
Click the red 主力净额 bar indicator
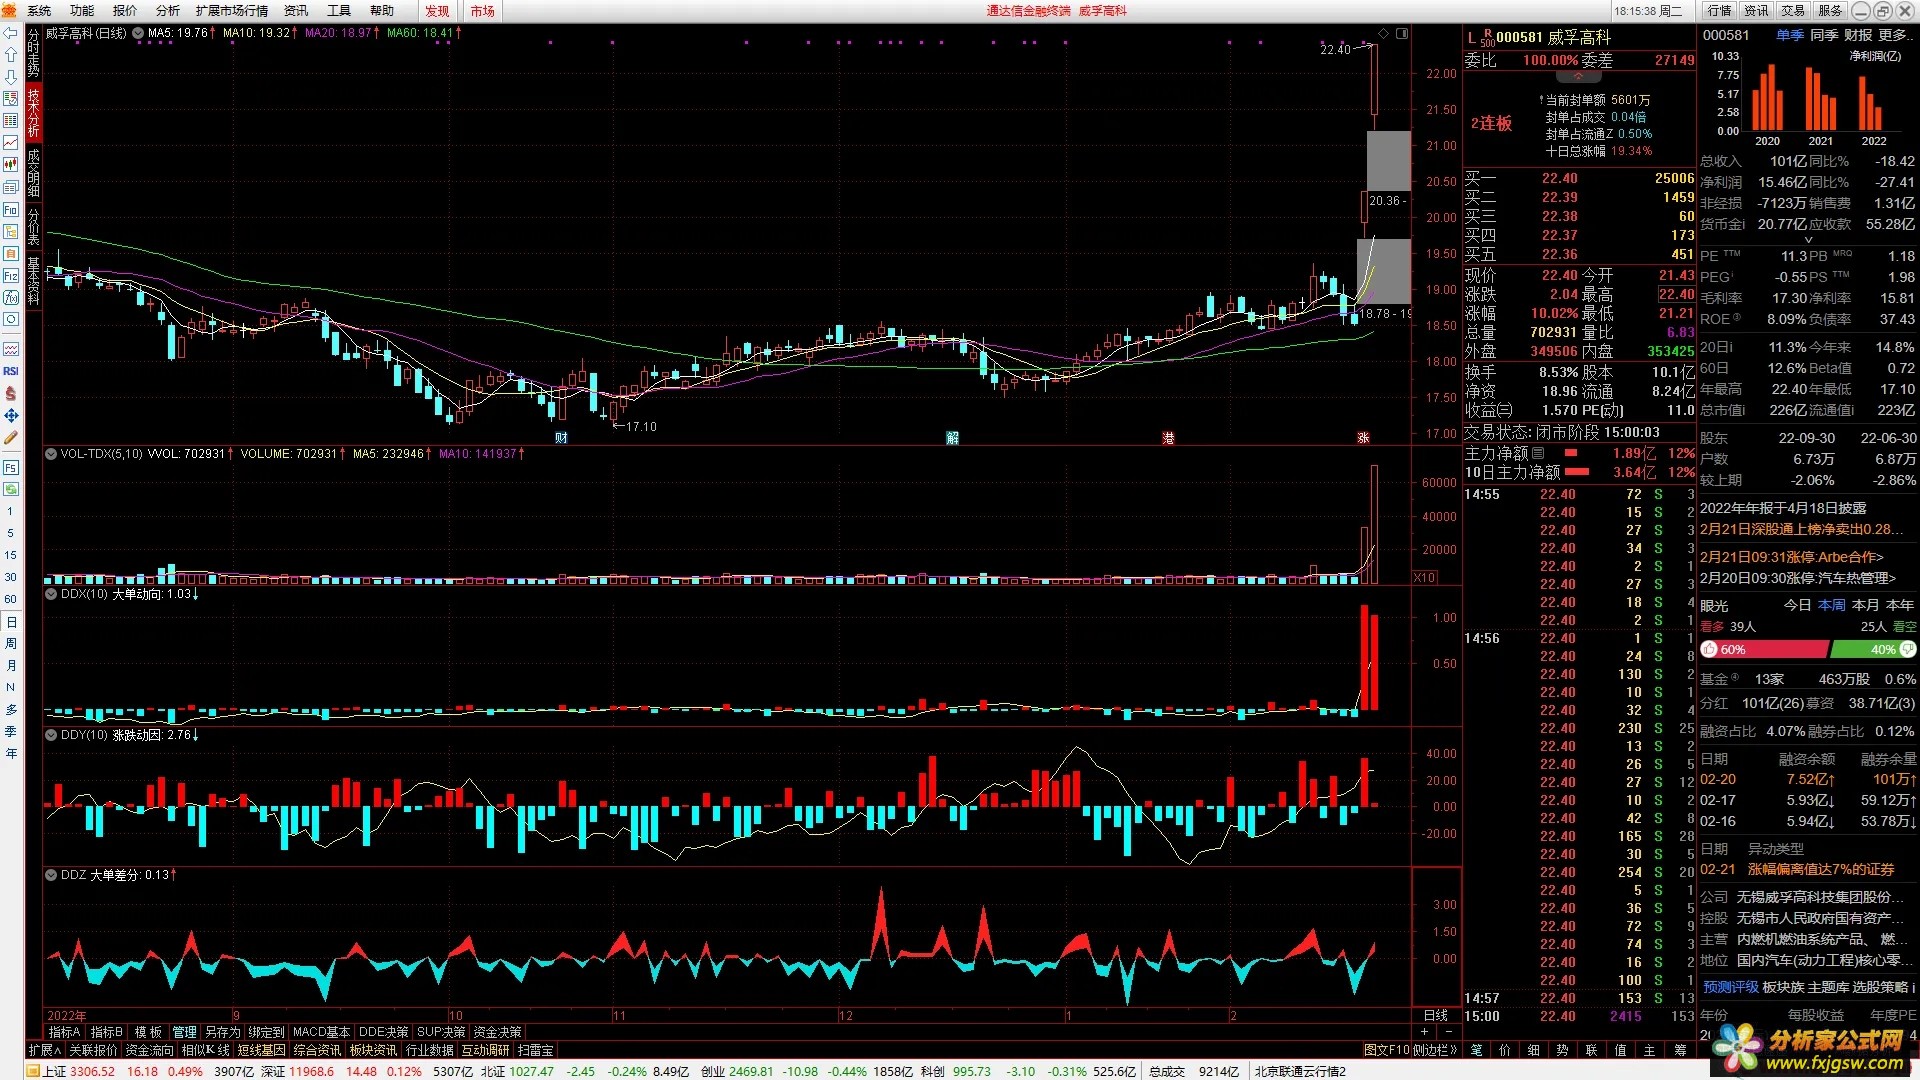[1571, 454]
